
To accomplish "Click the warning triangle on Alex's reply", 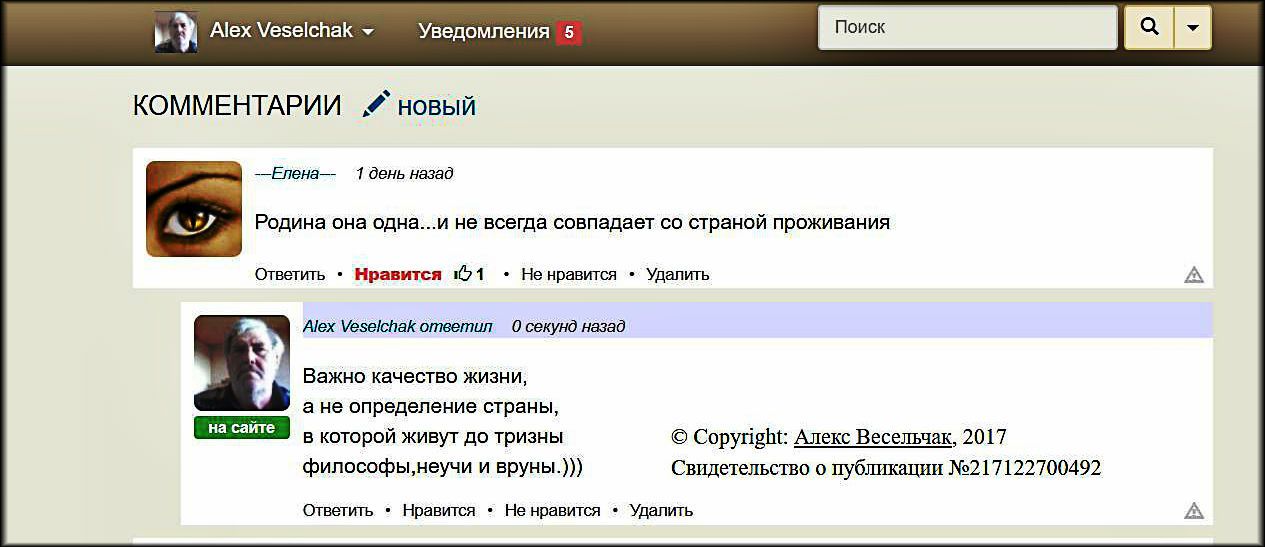I will click(x=1194, y=511).
